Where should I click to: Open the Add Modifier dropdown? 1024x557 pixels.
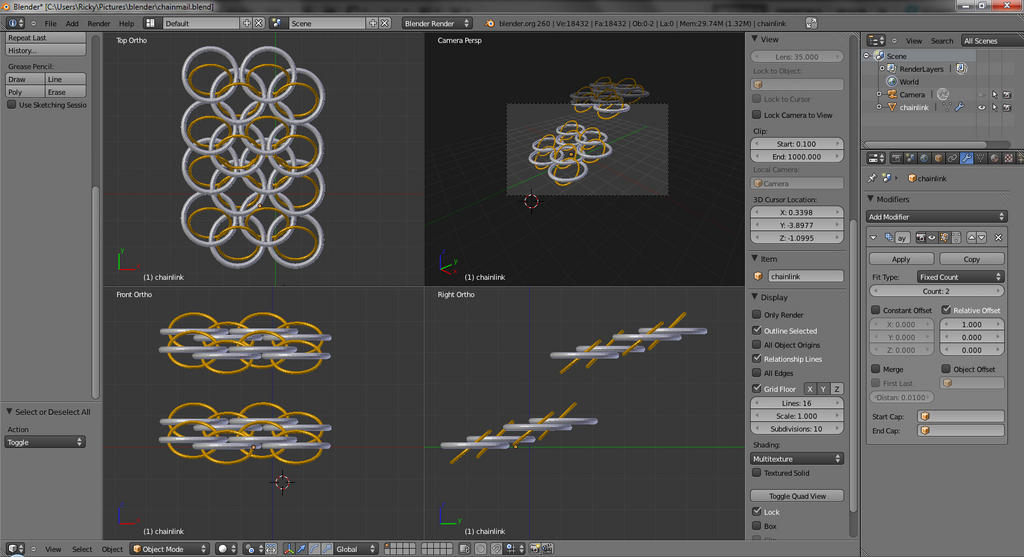[936, 217]
